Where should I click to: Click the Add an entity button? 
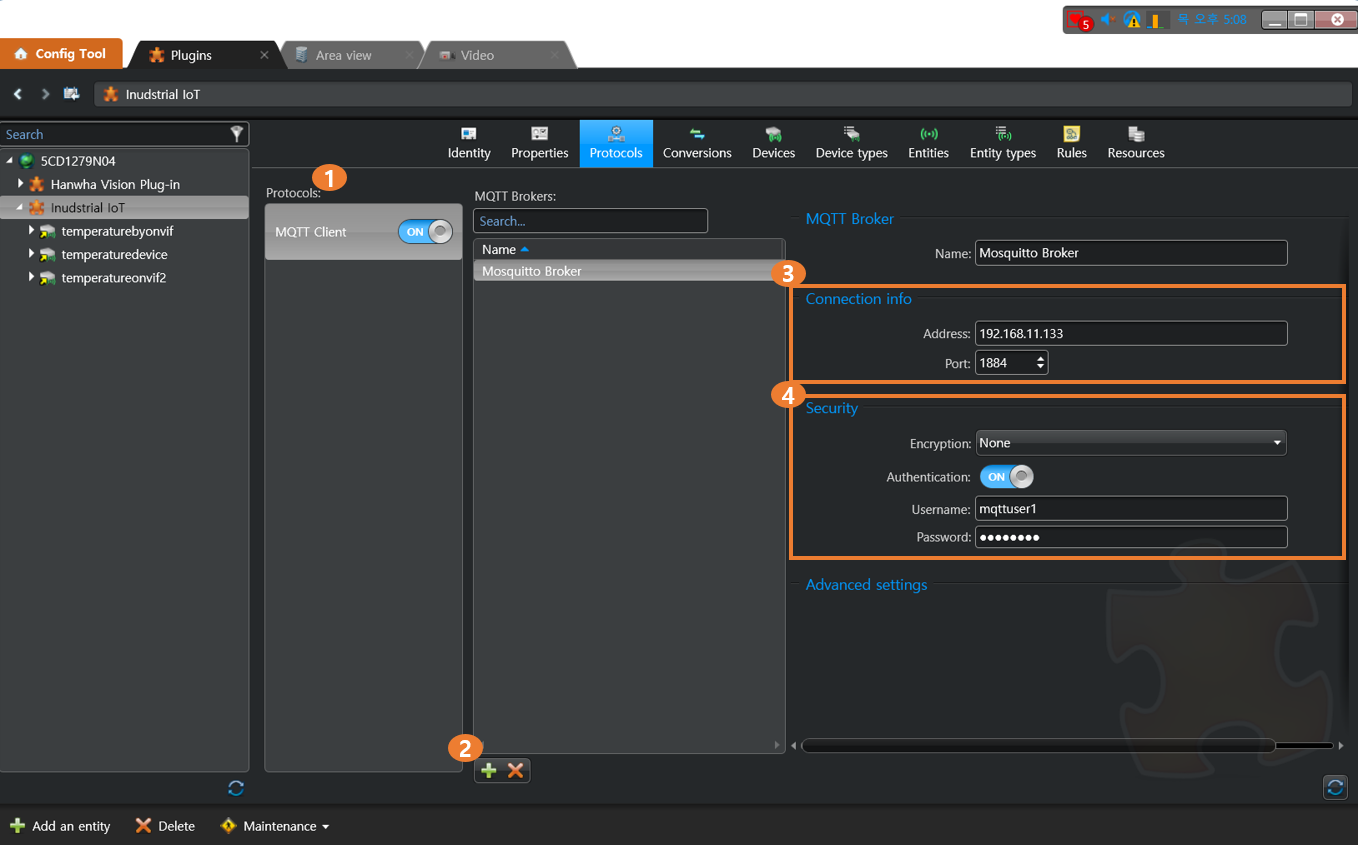pyautogui.click(x=60, y=826)
